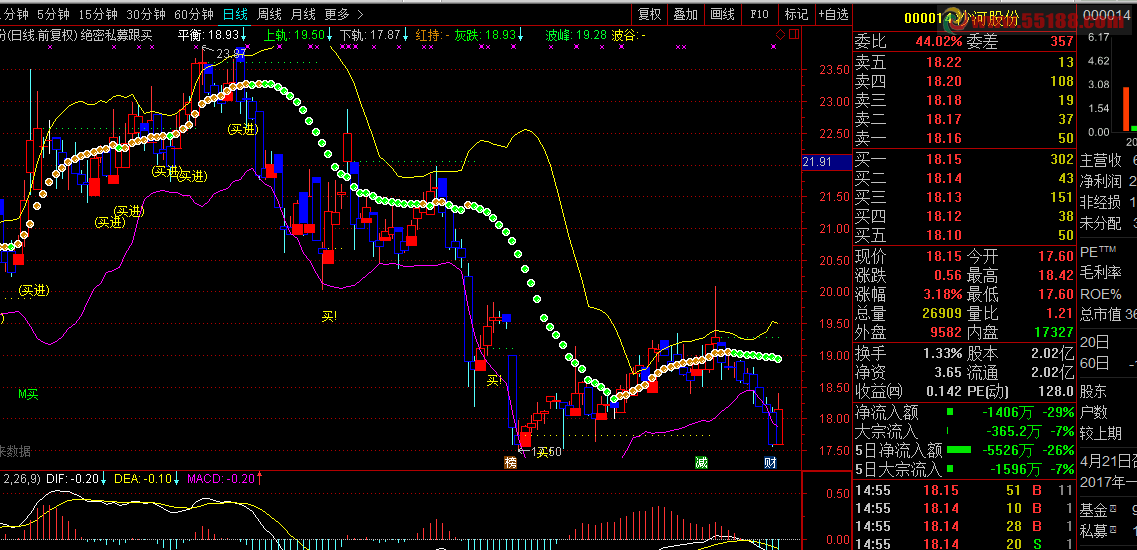
Task: Click the 榜 marker icon on the chart
Action: (512, 462)
